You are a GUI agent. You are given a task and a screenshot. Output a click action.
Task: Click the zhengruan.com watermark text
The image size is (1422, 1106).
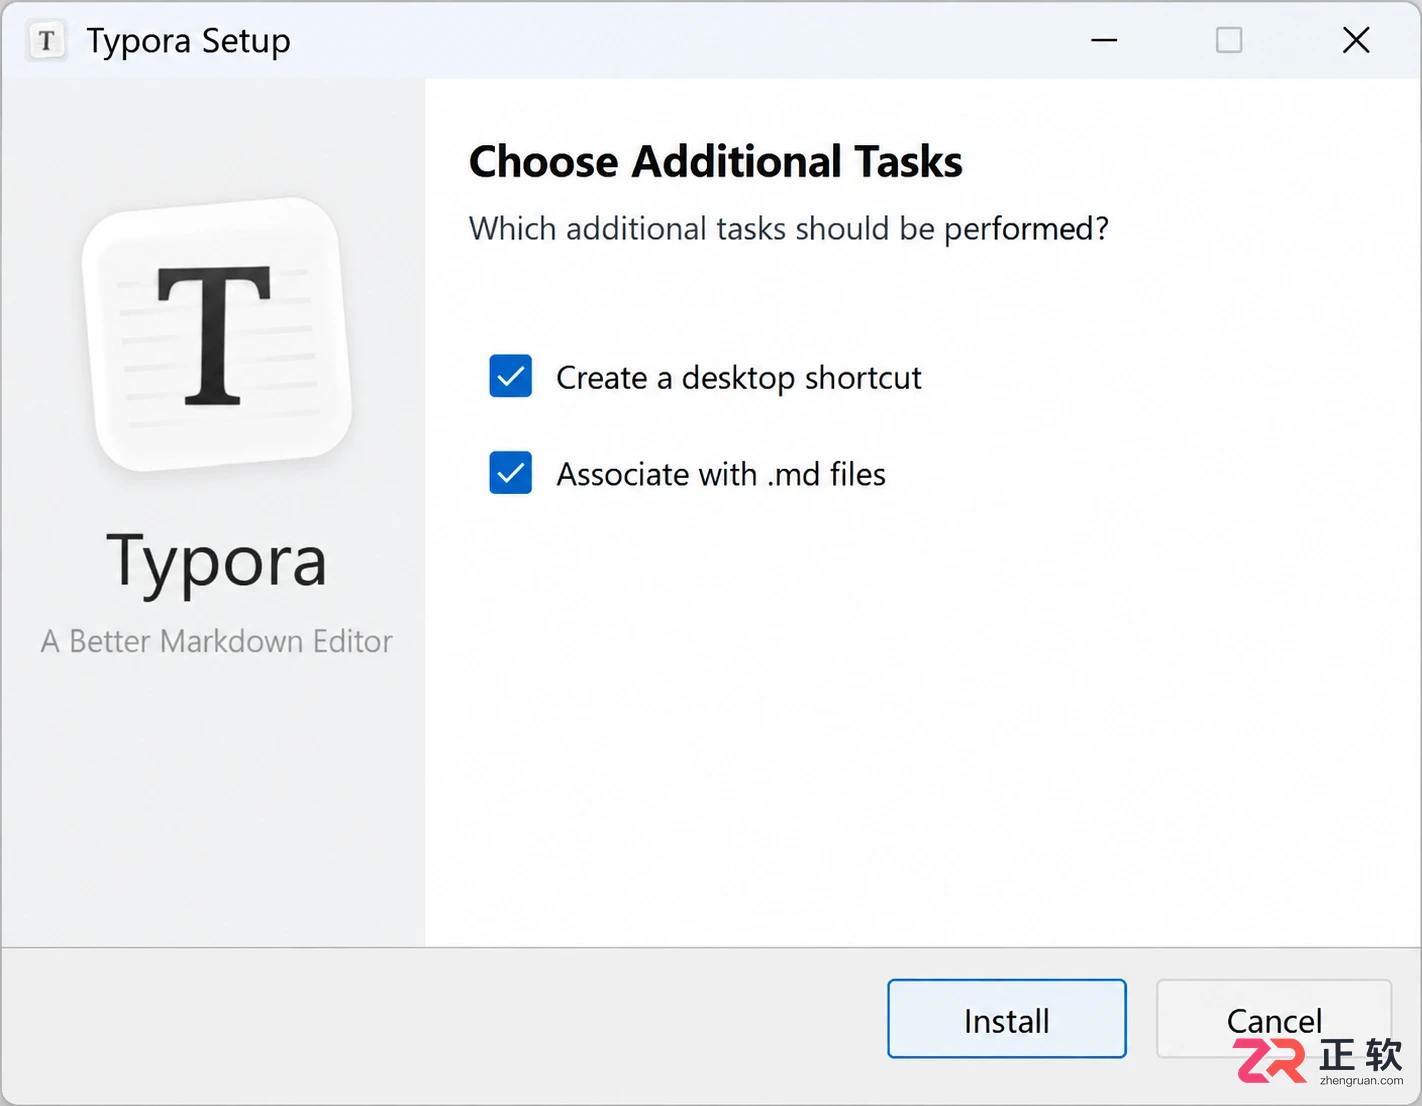click(1361, 1080)
